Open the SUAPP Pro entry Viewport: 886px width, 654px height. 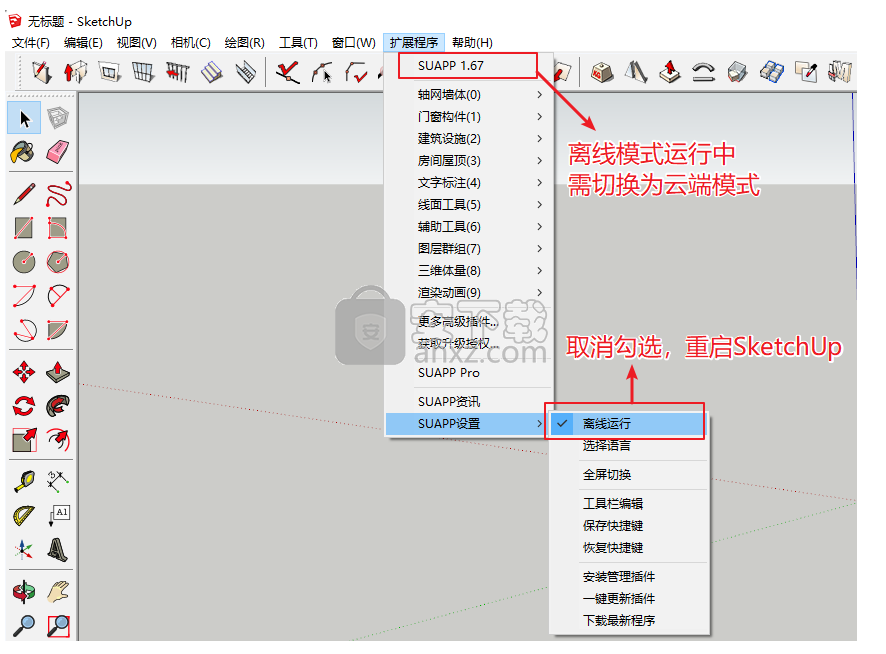[469, 373]
